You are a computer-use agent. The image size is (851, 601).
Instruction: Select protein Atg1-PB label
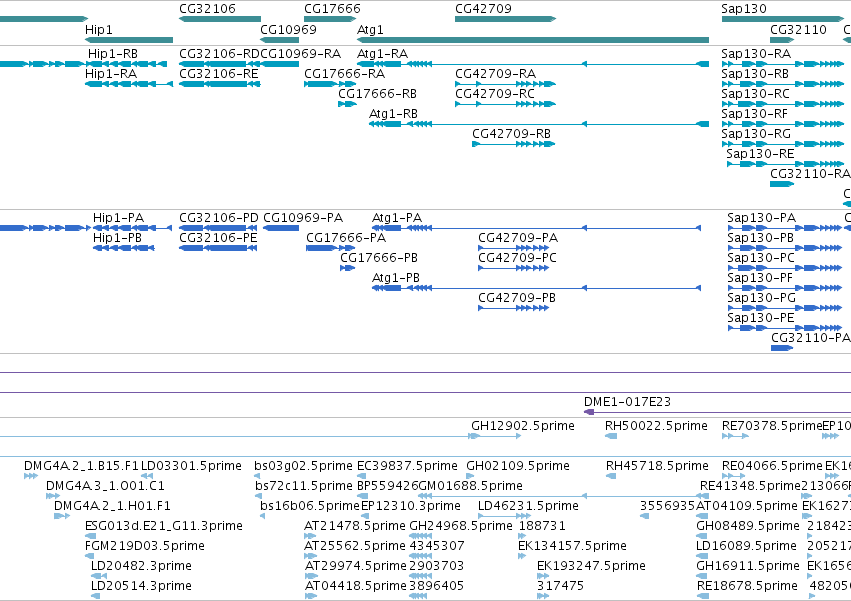(396, 278)
